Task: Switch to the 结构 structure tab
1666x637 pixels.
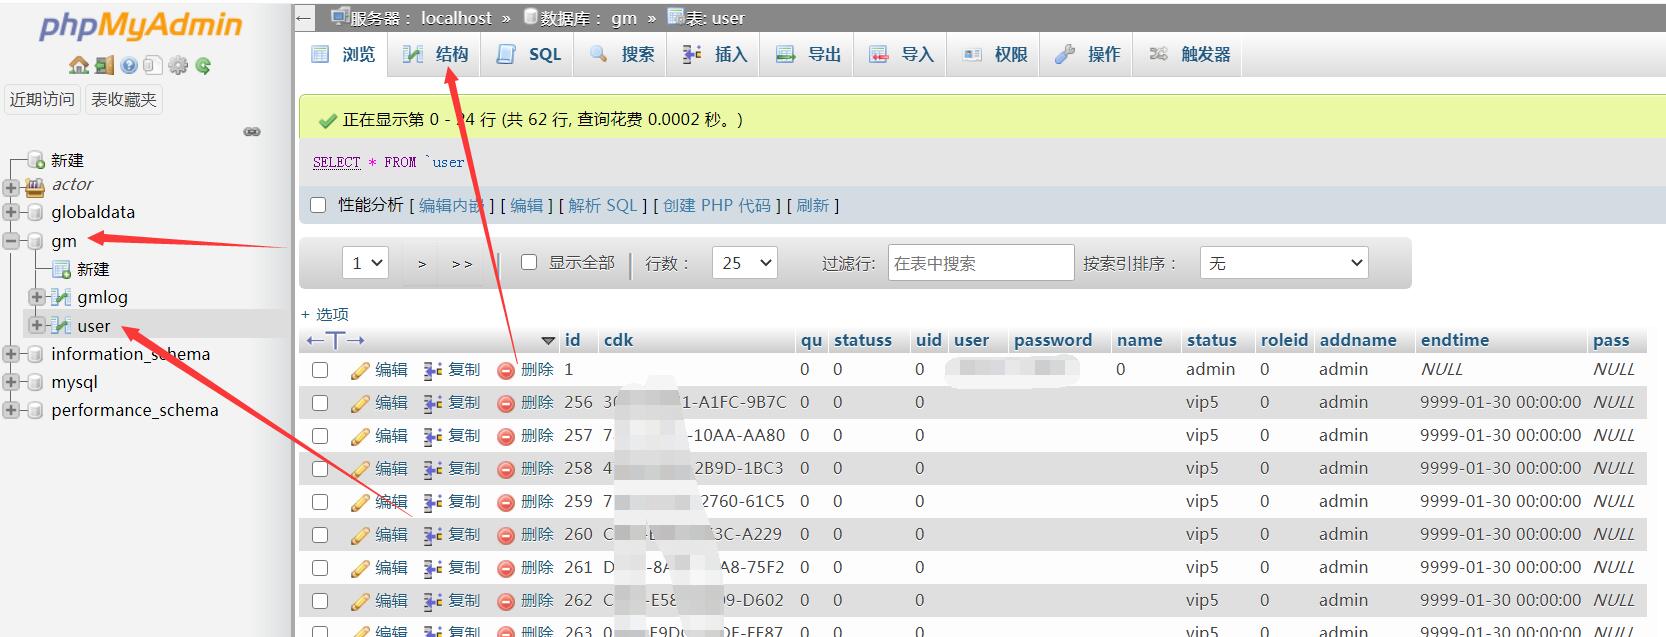Action: 436,54
